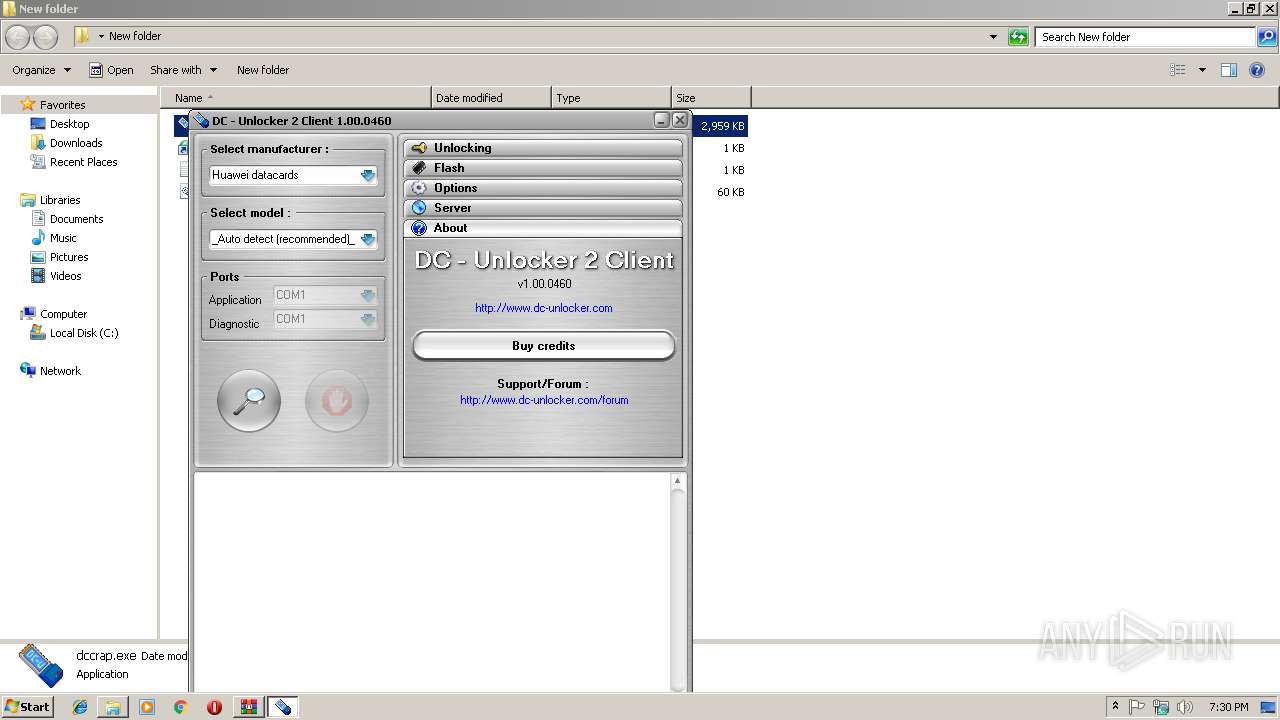Expand the Select model dropdown

click(368, 239)
